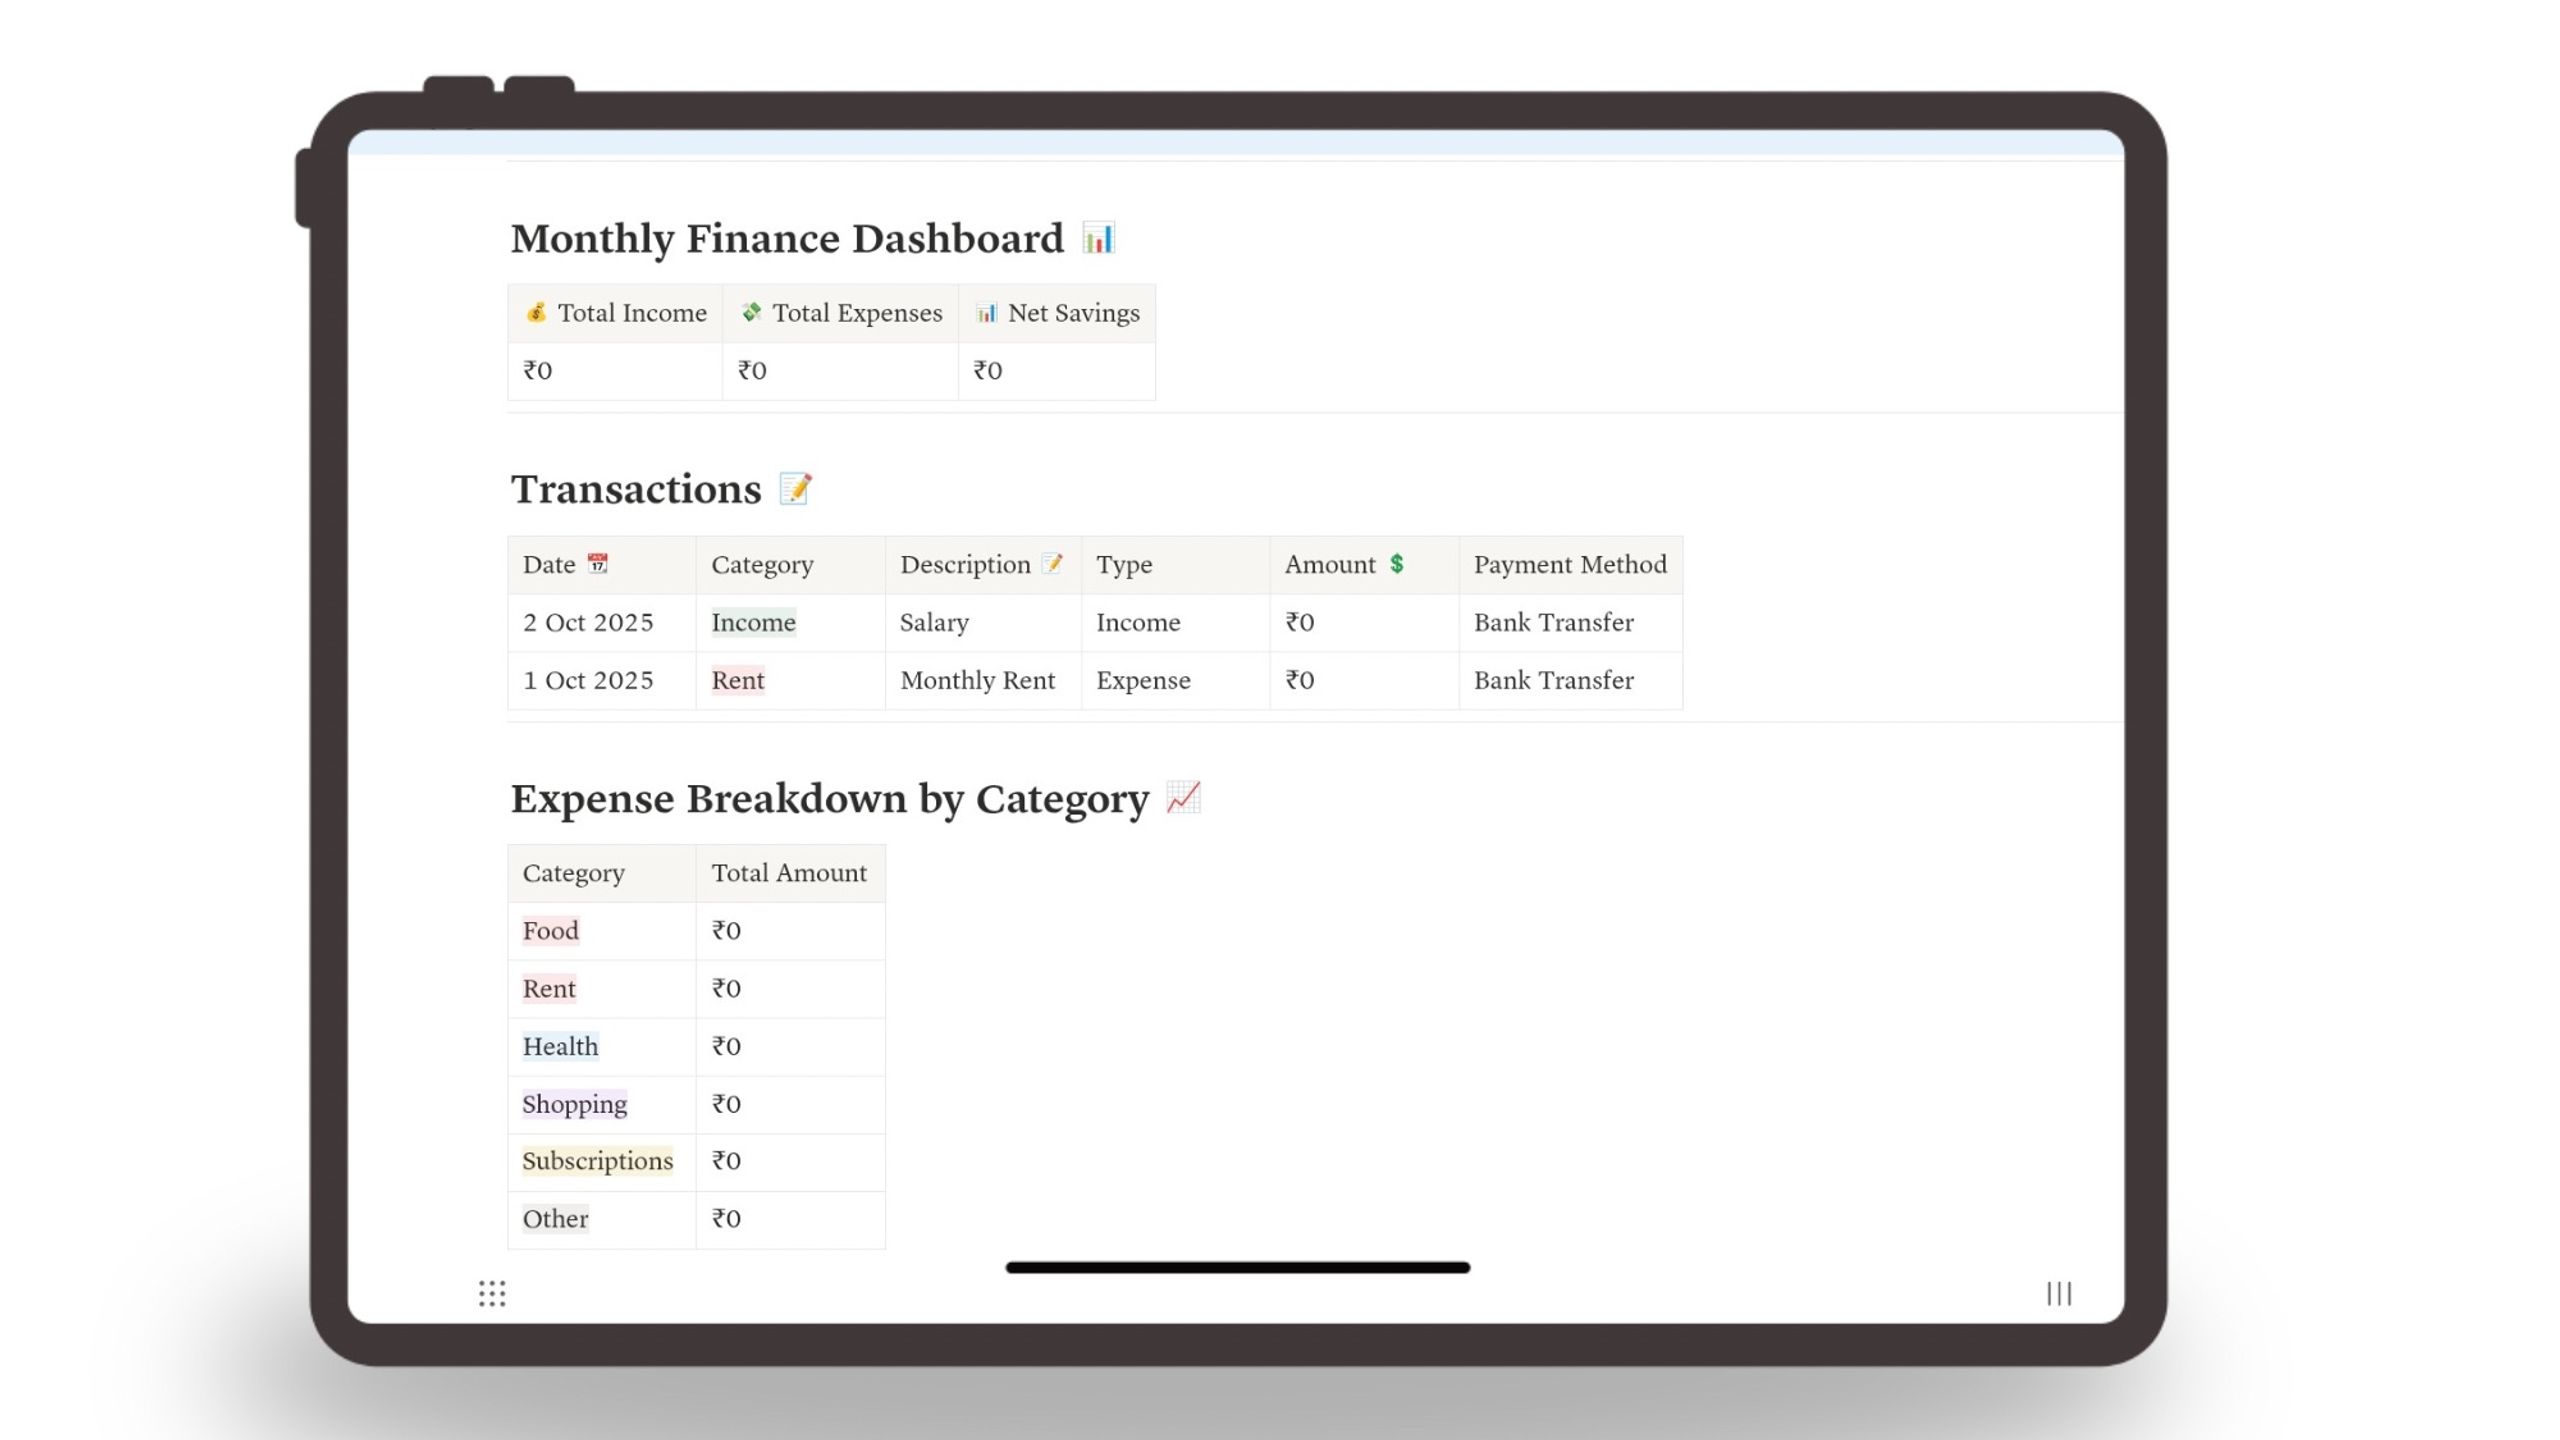Select the Health category tag
2560x1440 pixels.
pos(560,1046)
